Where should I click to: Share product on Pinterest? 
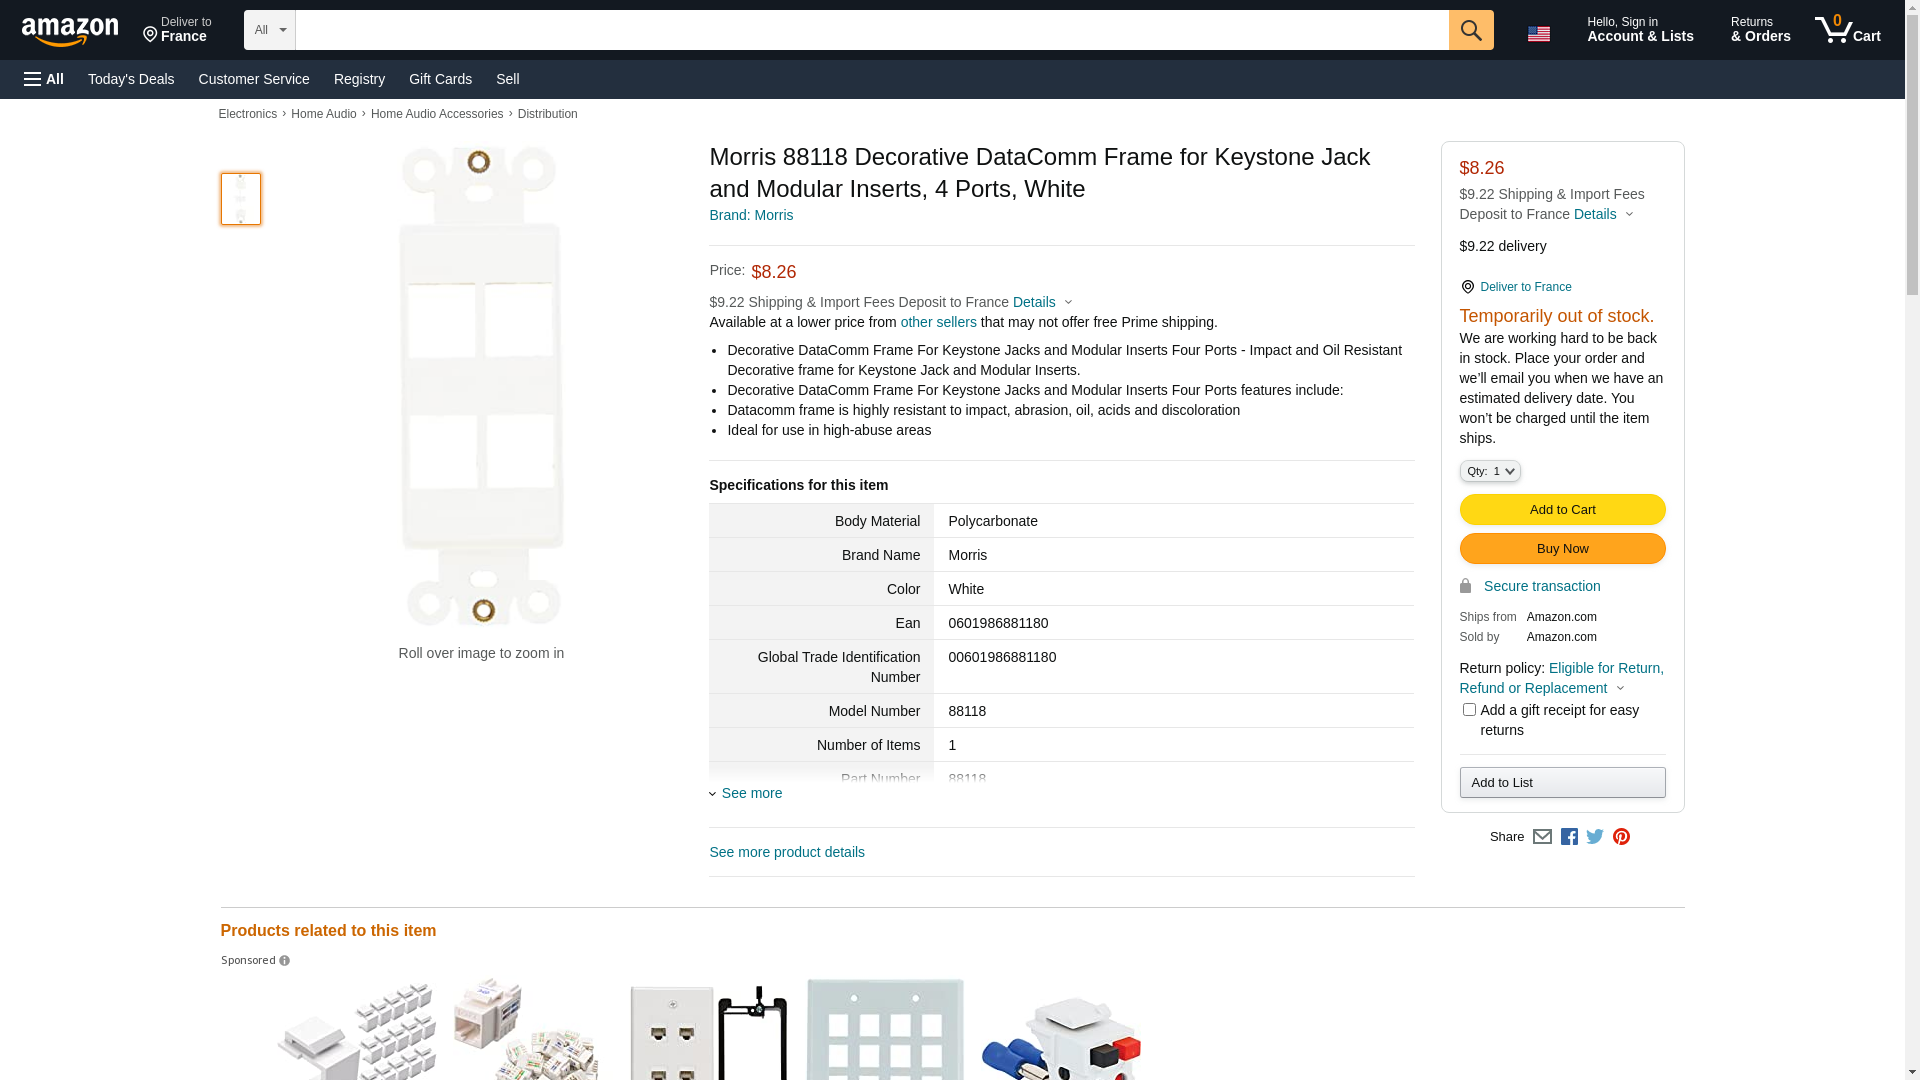click(x=1621, y=837)
